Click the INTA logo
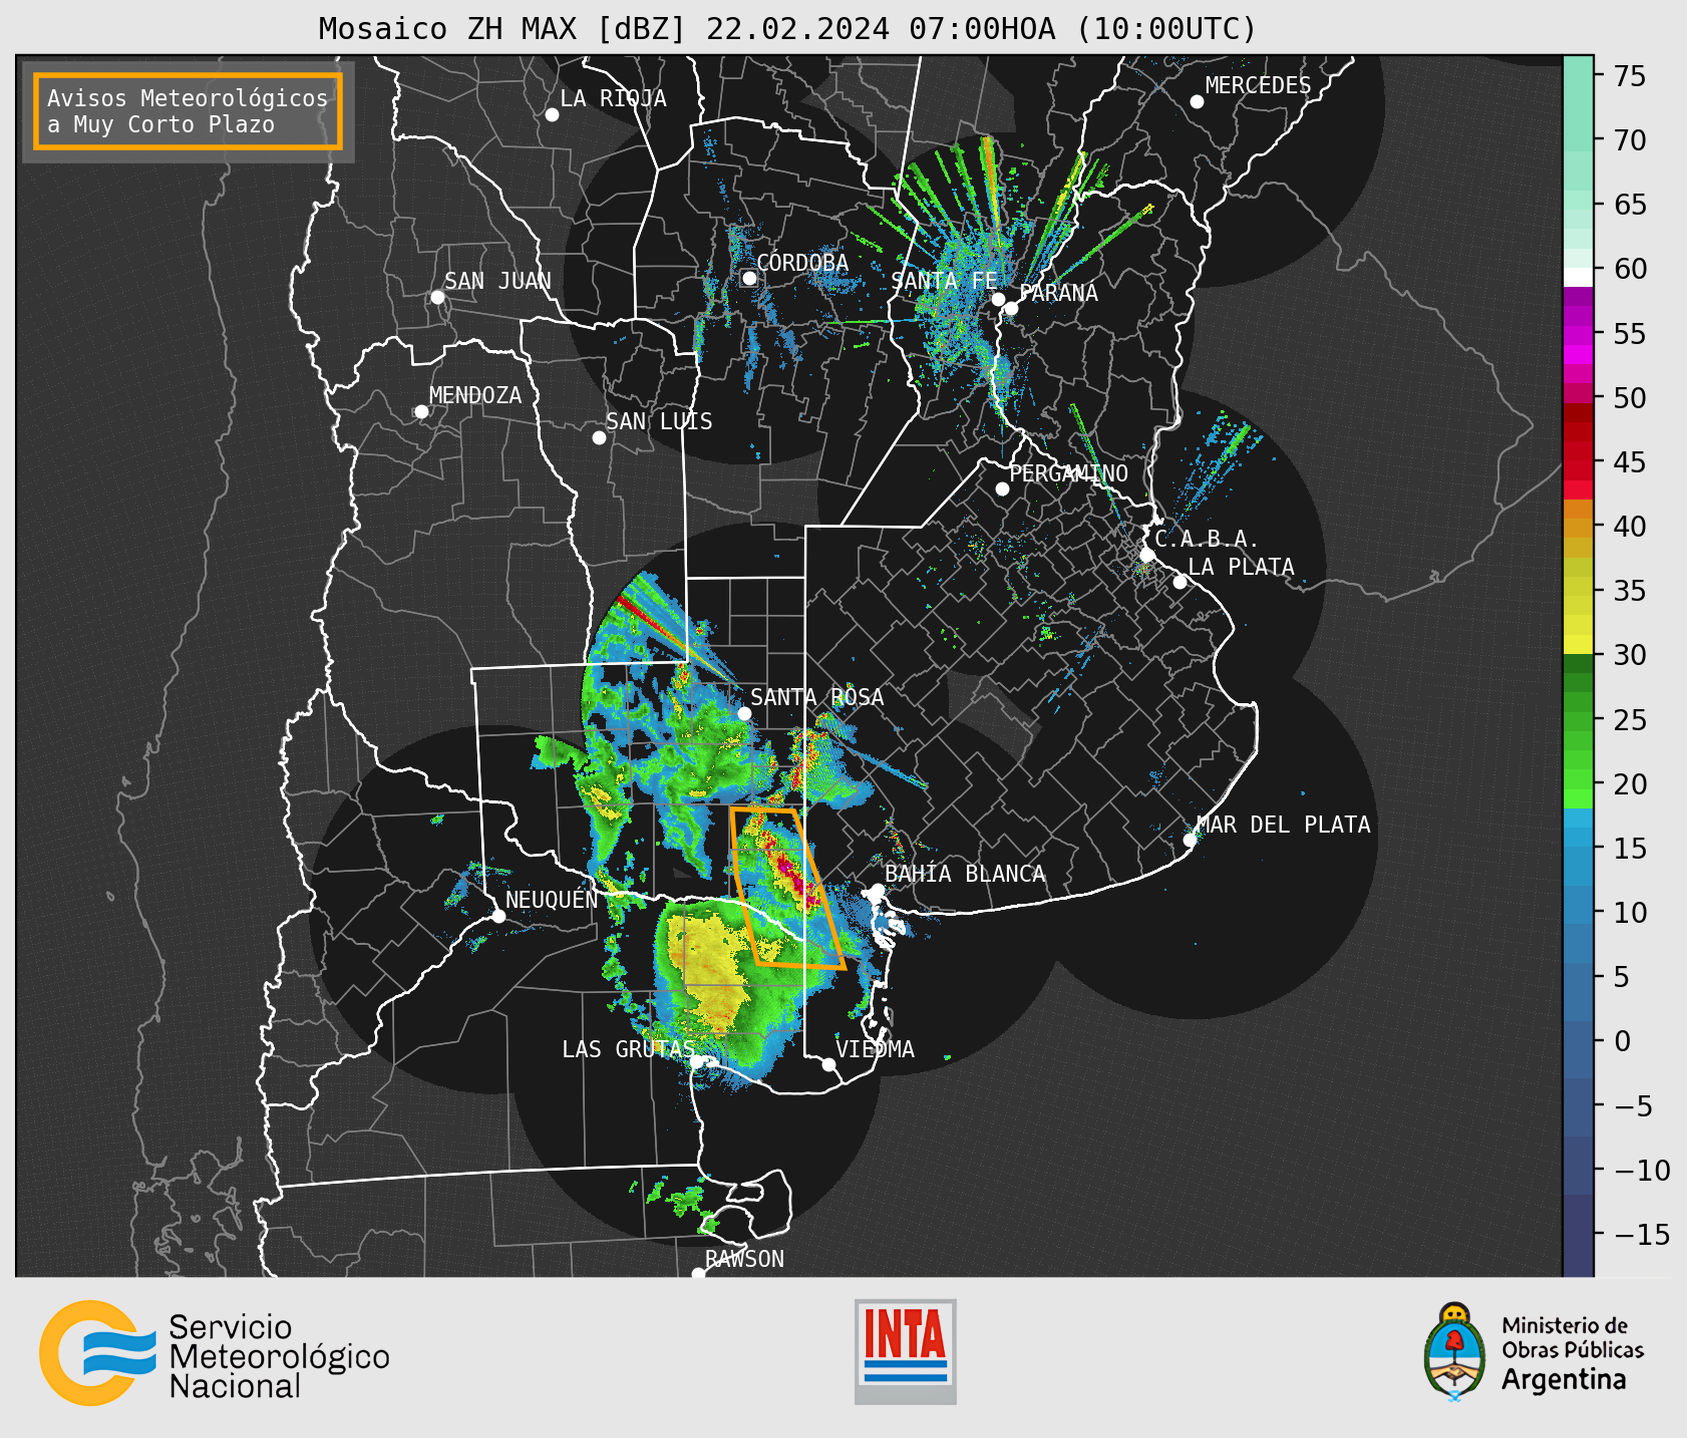 pyautogui.click(x=905, y=1352)
